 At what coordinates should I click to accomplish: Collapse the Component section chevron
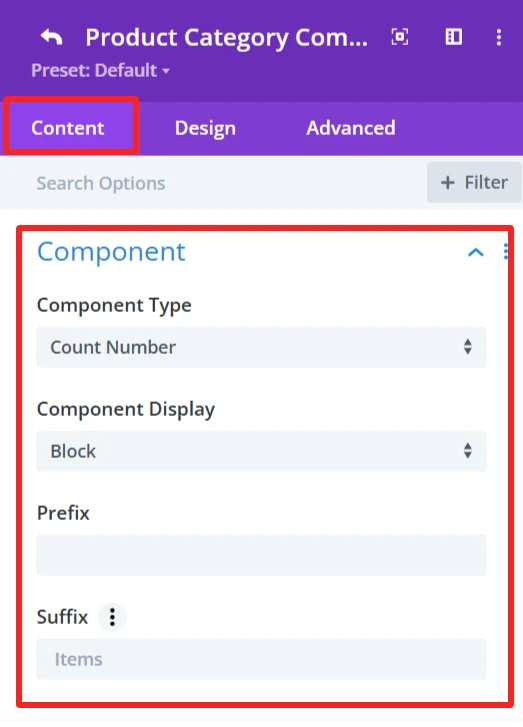(x=476, y=252)
